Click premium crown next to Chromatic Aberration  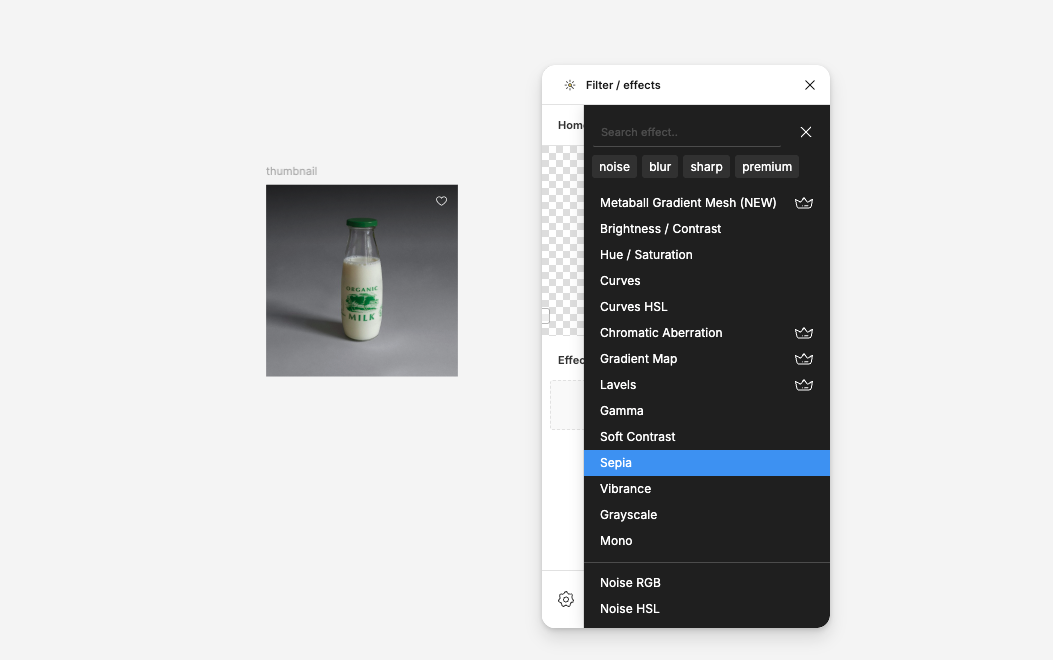pyautogui.click(x=803, y=333)
